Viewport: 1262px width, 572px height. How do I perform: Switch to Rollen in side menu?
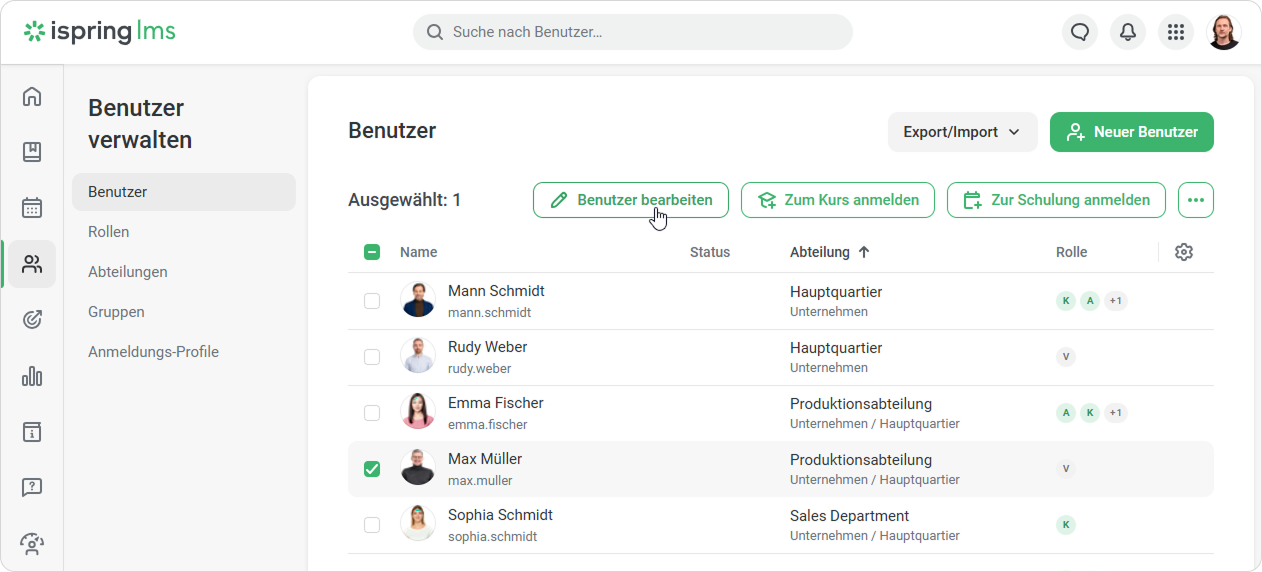[109, 232]
